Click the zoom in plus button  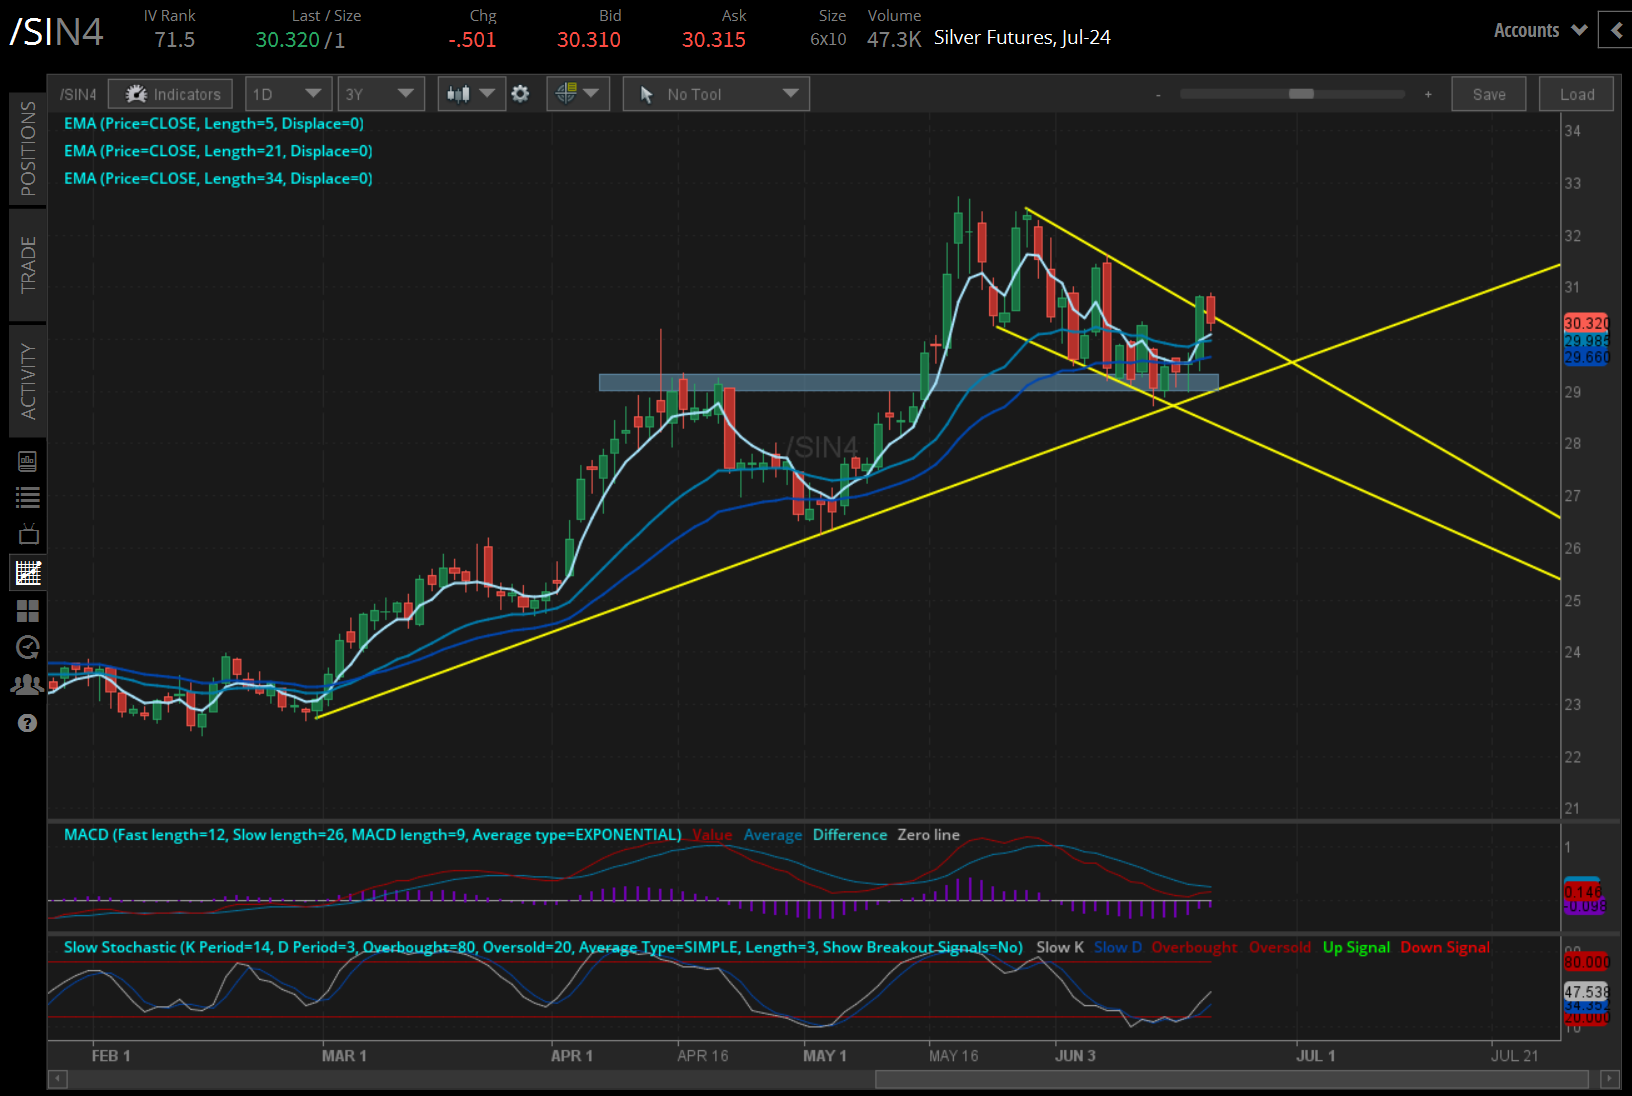click(1428, 94)
